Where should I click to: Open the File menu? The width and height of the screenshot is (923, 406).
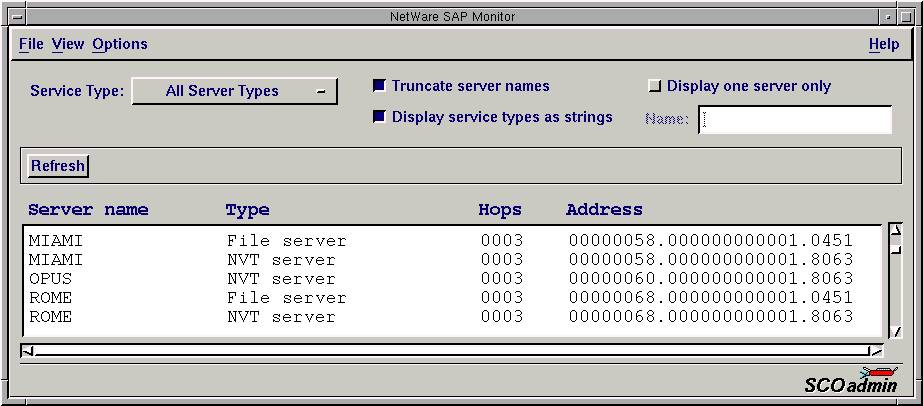[x=31, y=44]
